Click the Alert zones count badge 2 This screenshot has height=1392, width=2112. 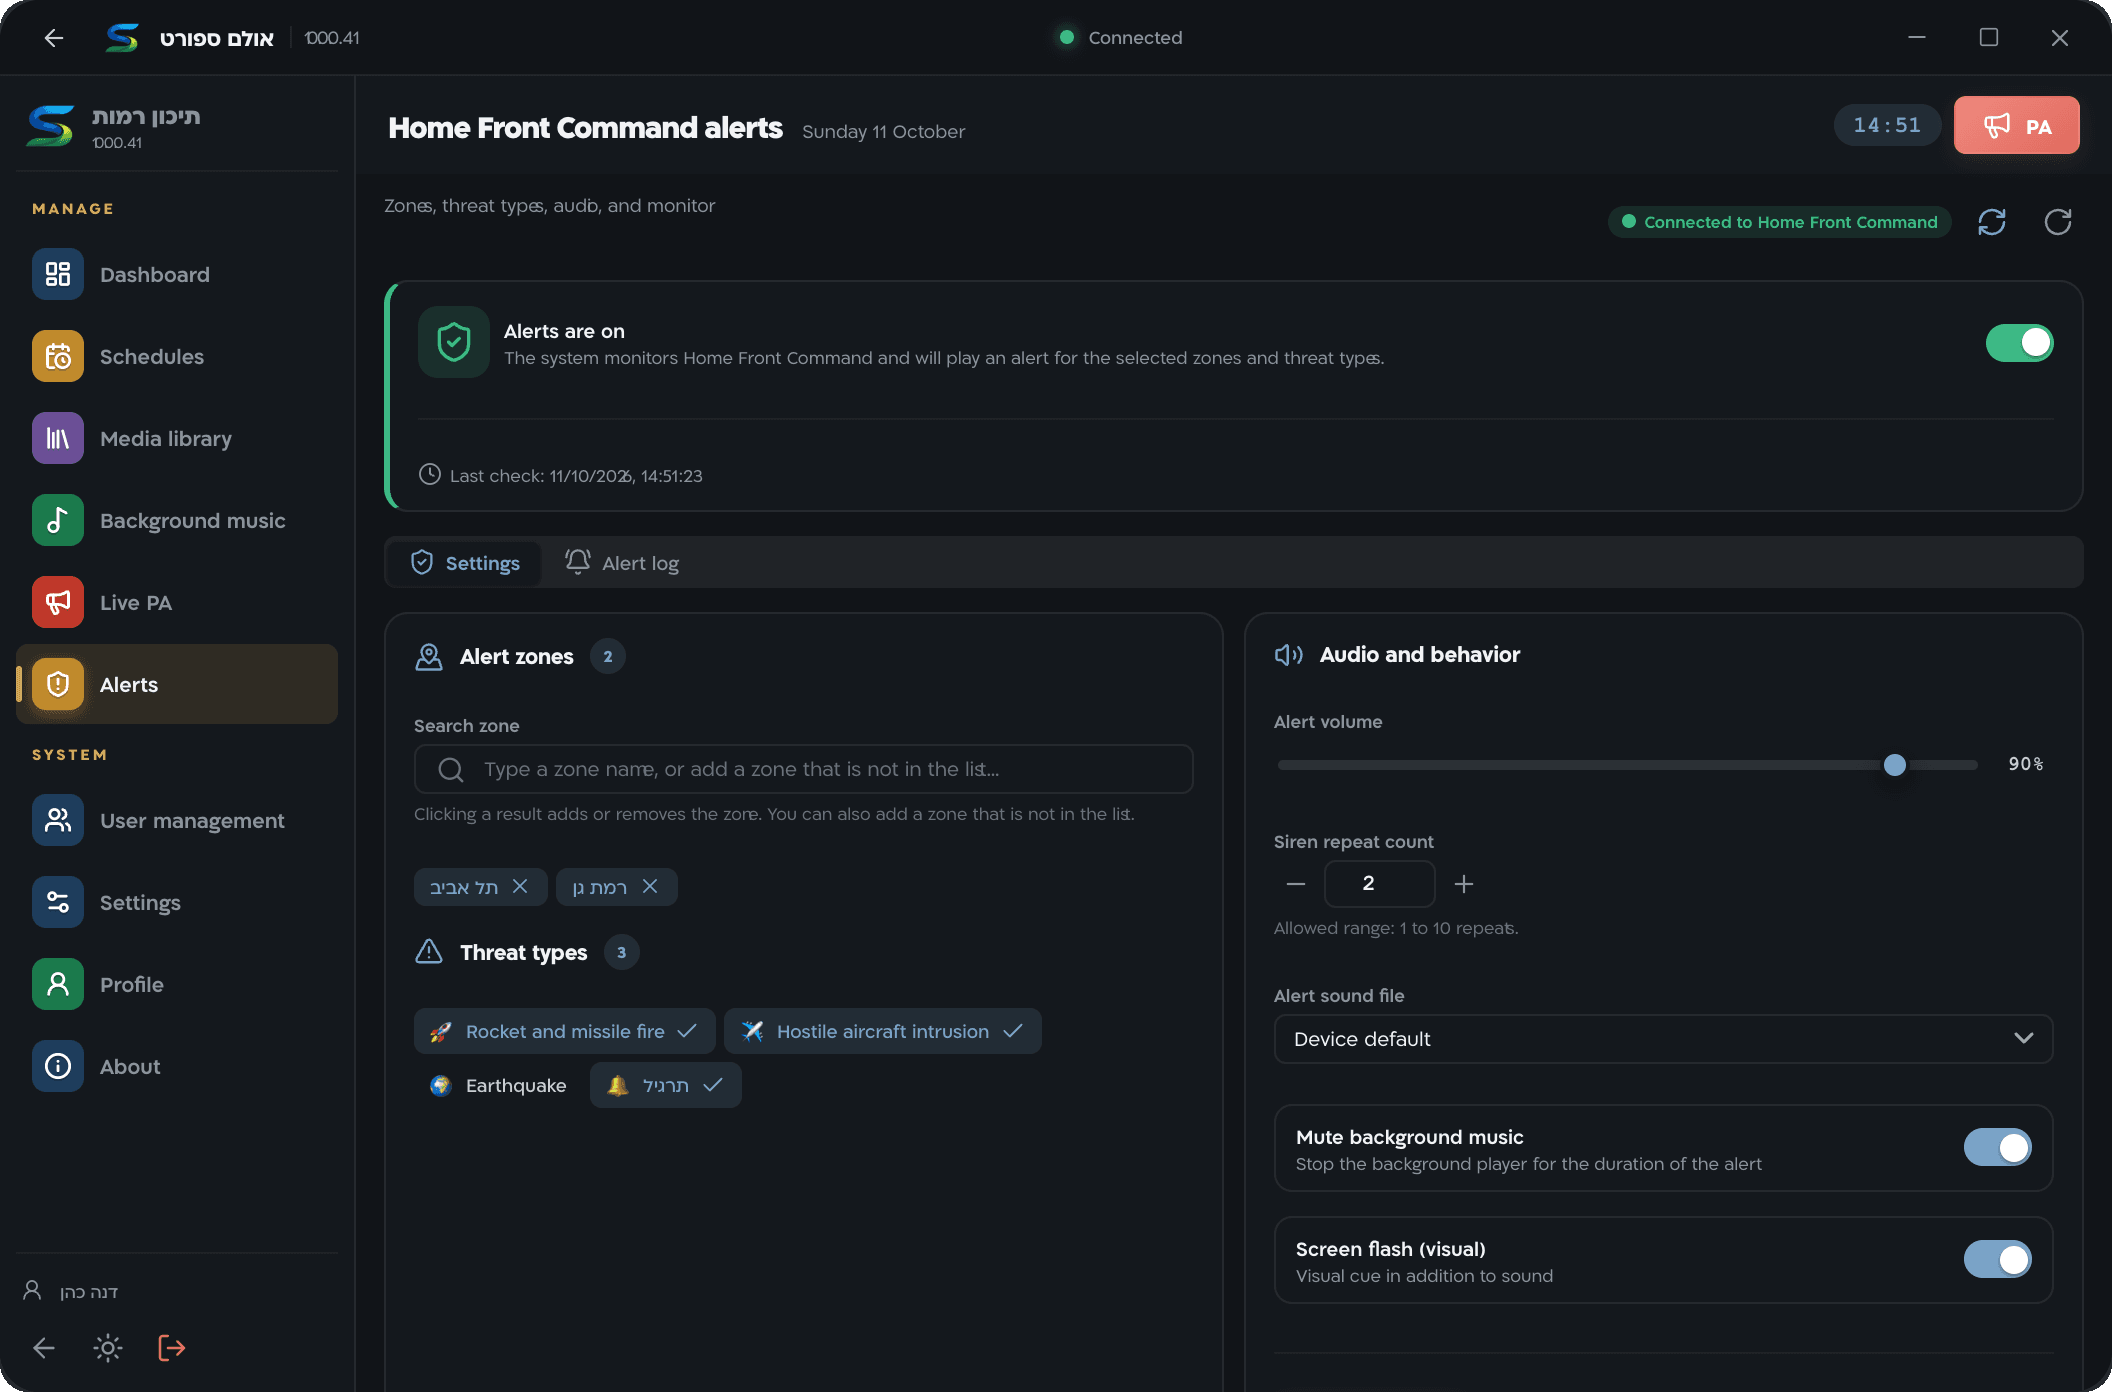tap(608, 657)
